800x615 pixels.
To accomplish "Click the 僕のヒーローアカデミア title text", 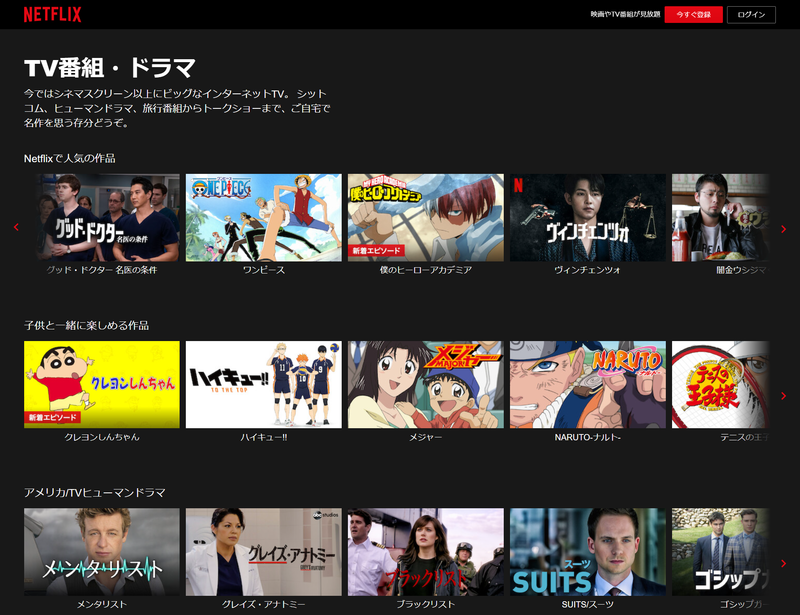I will [x=426, y=270].
